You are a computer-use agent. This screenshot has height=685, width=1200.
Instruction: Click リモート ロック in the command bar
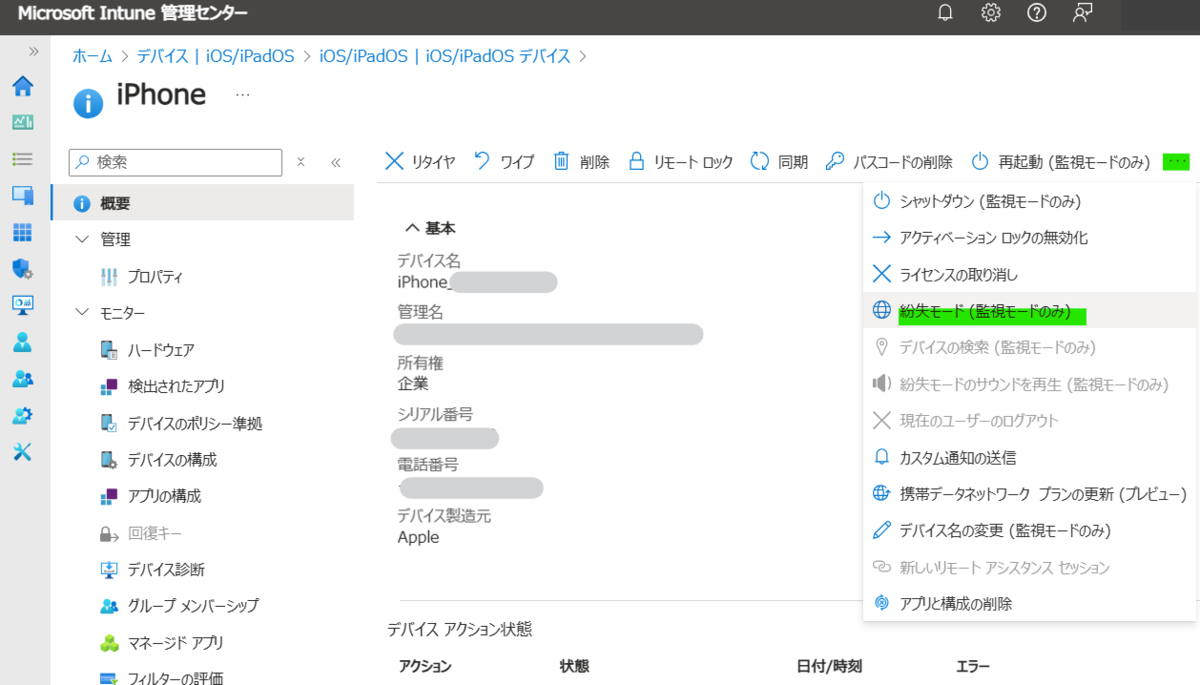(680, 162)
